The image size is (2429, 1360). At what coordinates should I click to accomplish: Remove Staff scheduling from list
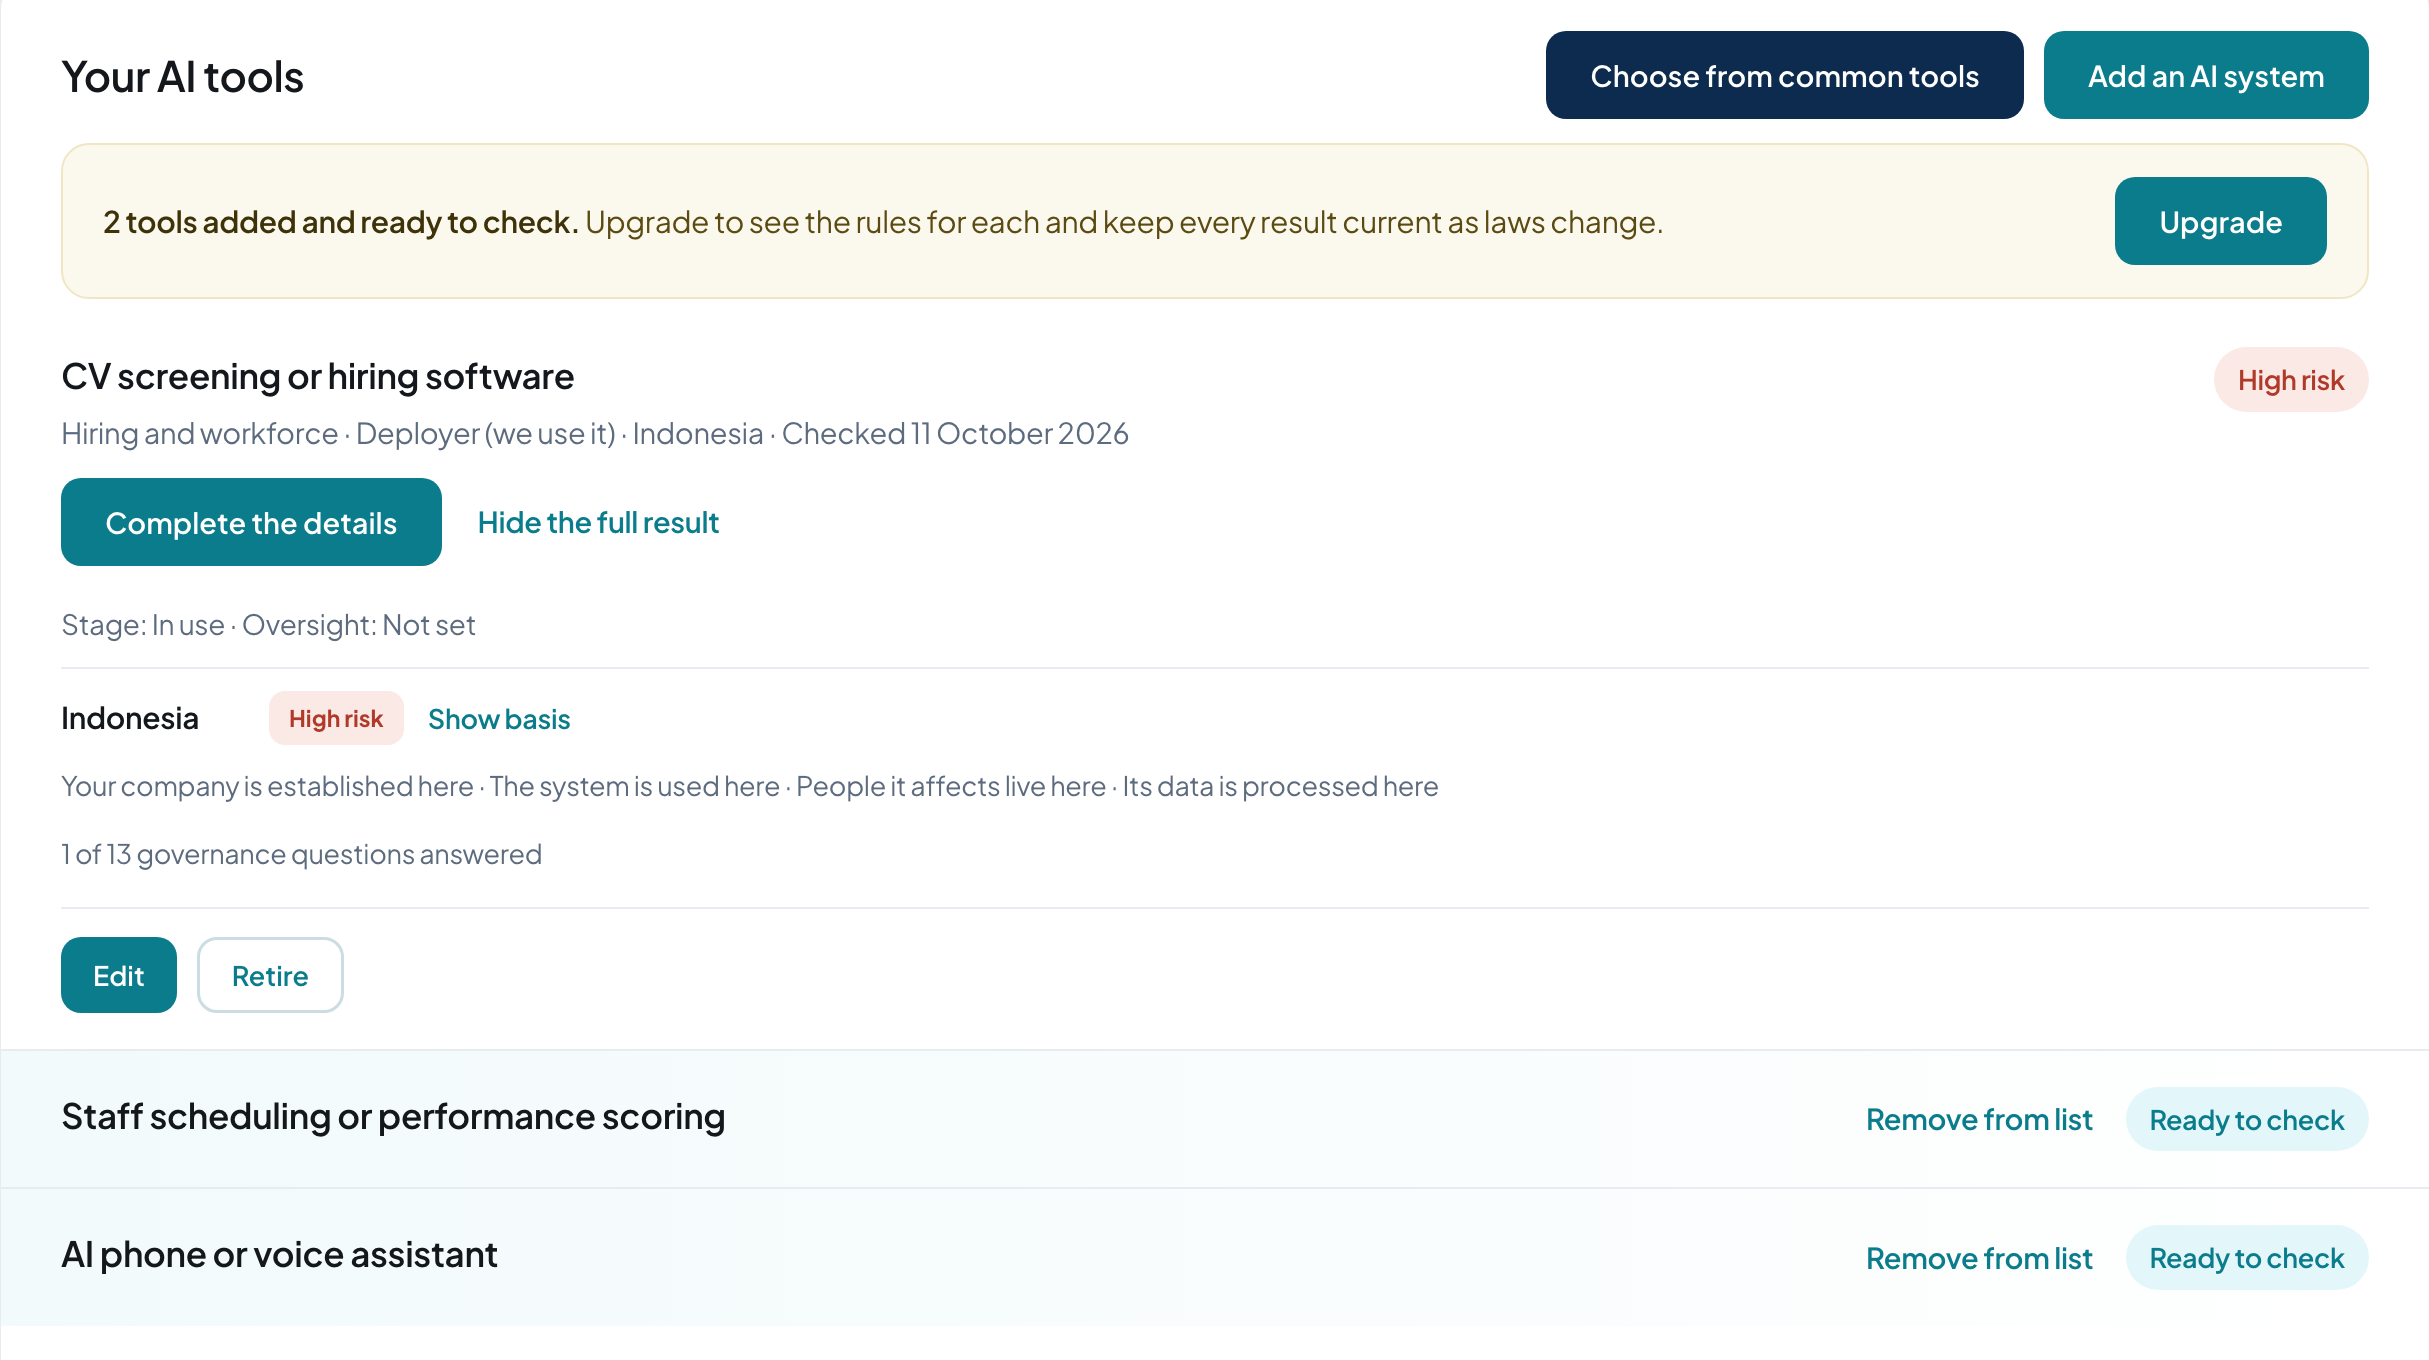pyautogui.click(x=1979, y=1119)
